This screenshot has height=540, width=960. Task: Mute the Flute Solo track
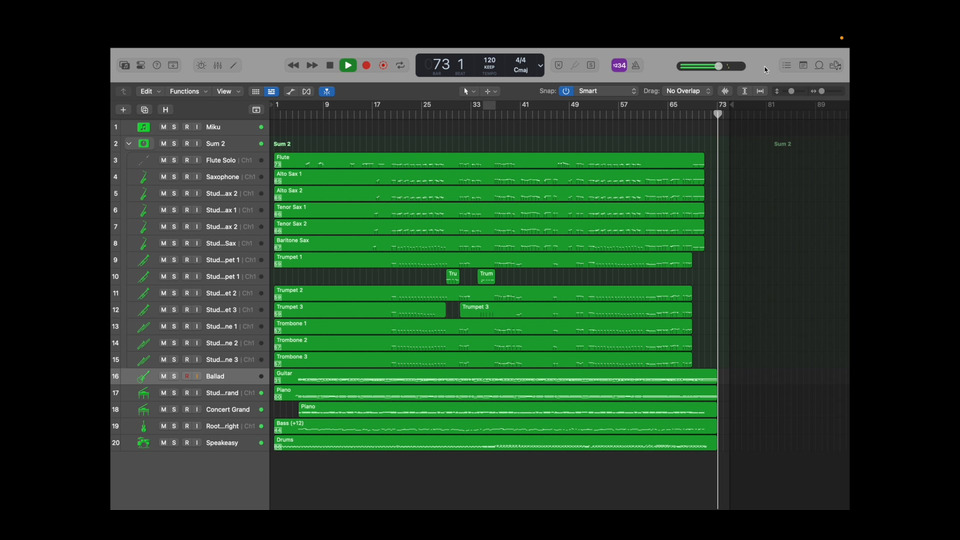(164, 160)
